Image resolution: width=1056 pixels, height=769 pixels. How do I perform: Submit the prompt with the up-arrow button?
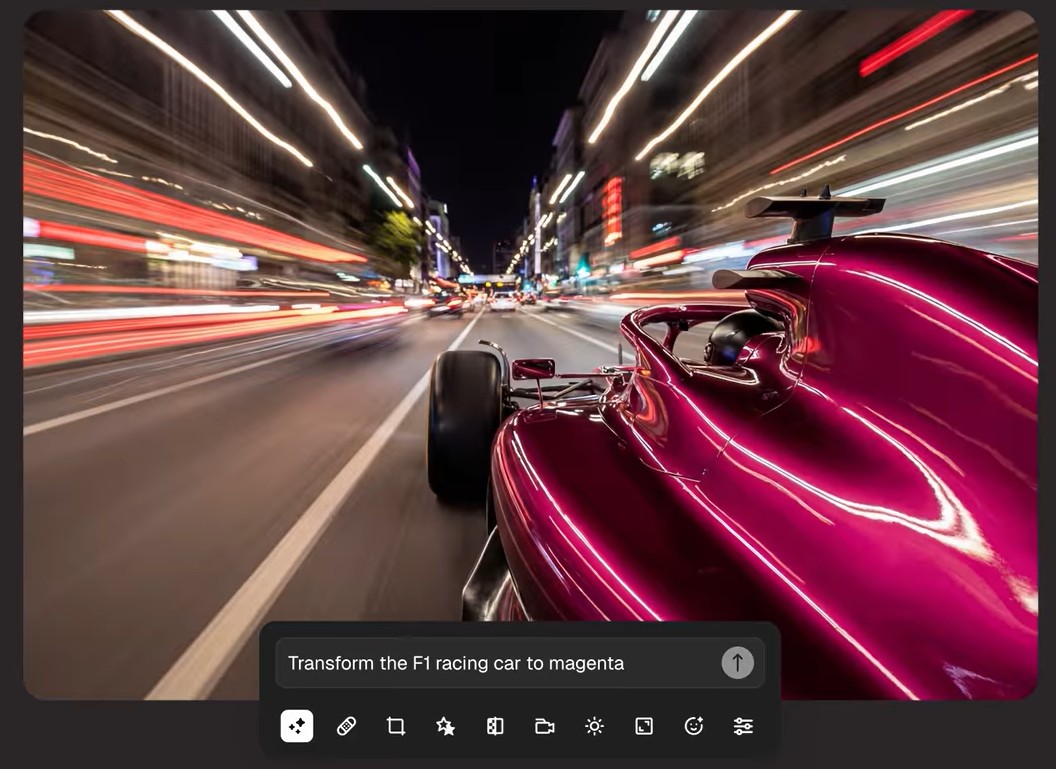coord(737,663)
